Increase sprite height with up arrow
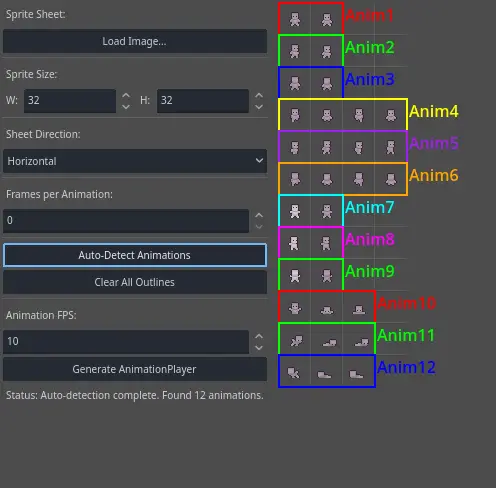The width and height of the screenshot is (496, 488). [x=259, y=95]
